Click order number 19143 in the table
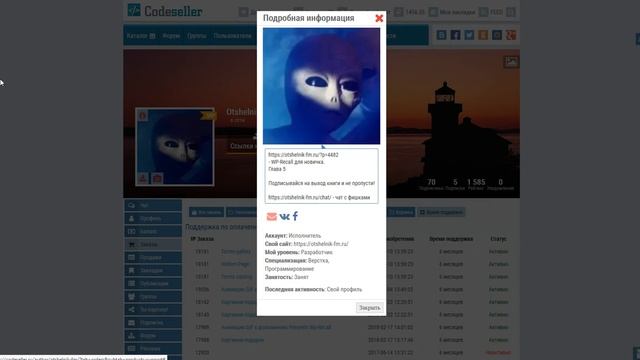Image resolution: width=640 pixels, height=360 pixels. coord(202,315)
